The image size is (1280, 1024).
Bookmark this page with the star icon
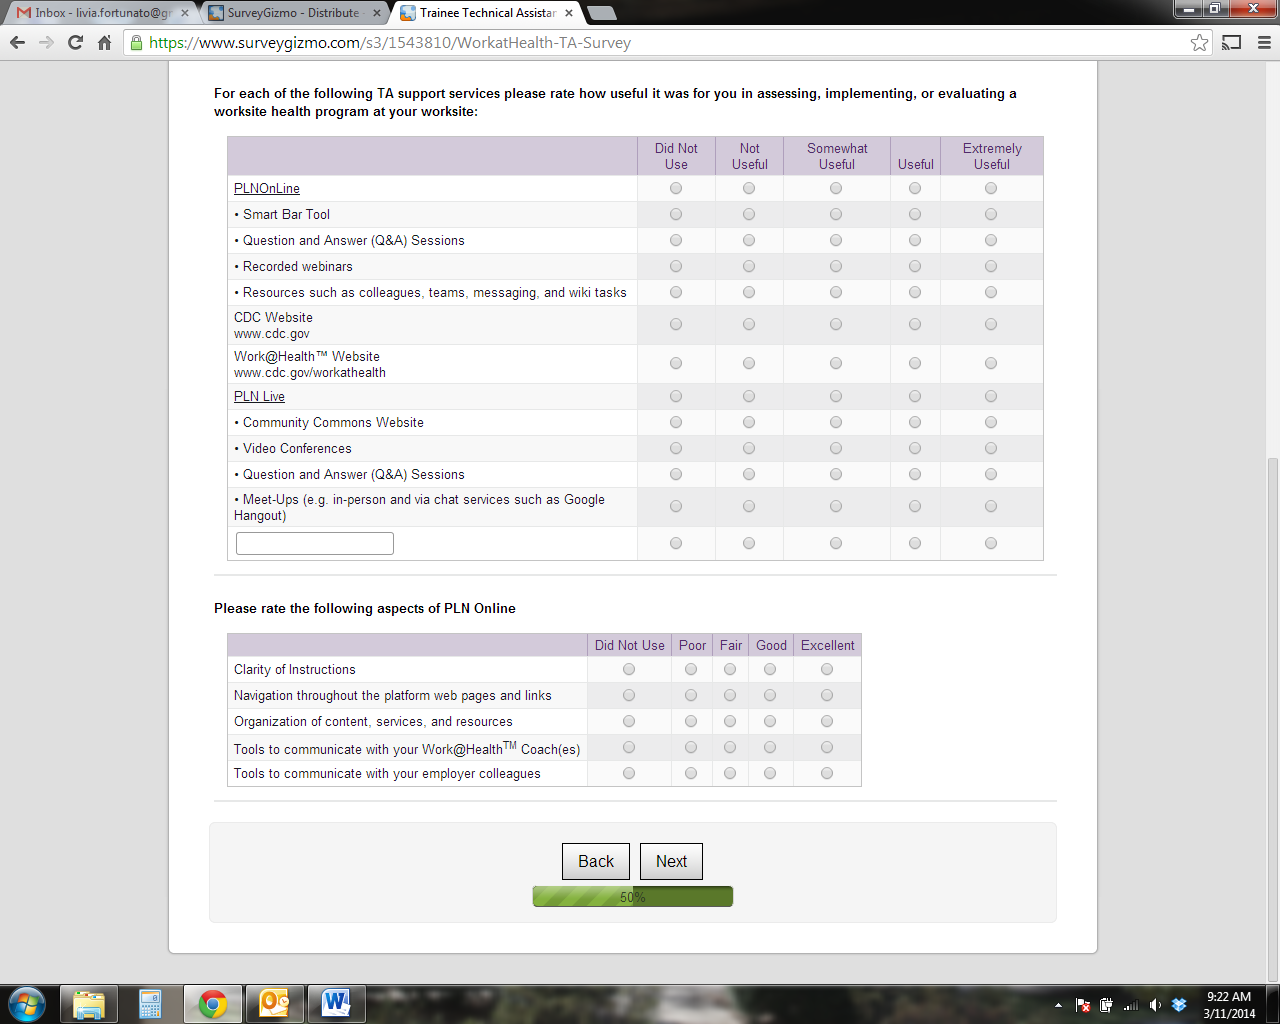click(1199, 43)
